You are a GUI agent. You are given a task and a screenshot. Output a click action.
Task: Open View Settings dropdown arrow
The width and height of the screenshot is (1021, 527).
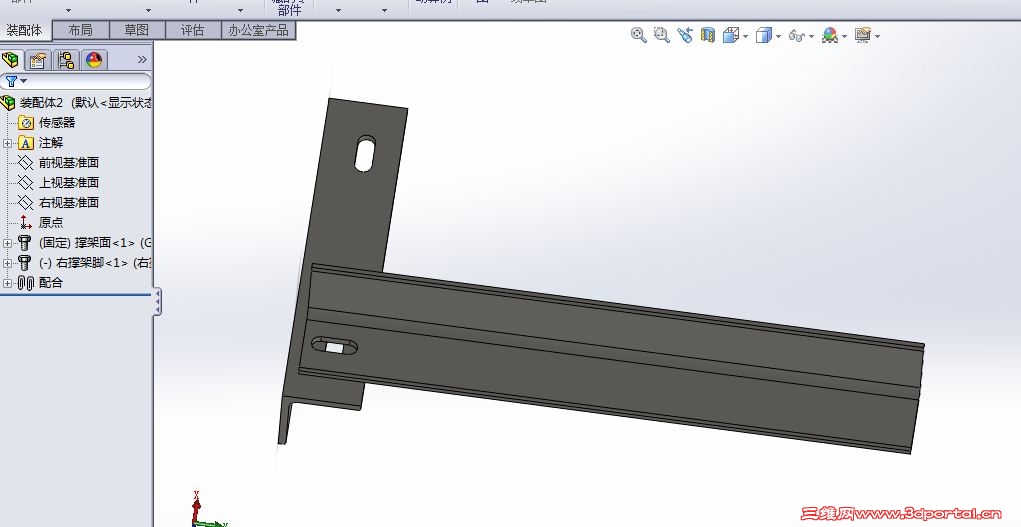[878, 36]
